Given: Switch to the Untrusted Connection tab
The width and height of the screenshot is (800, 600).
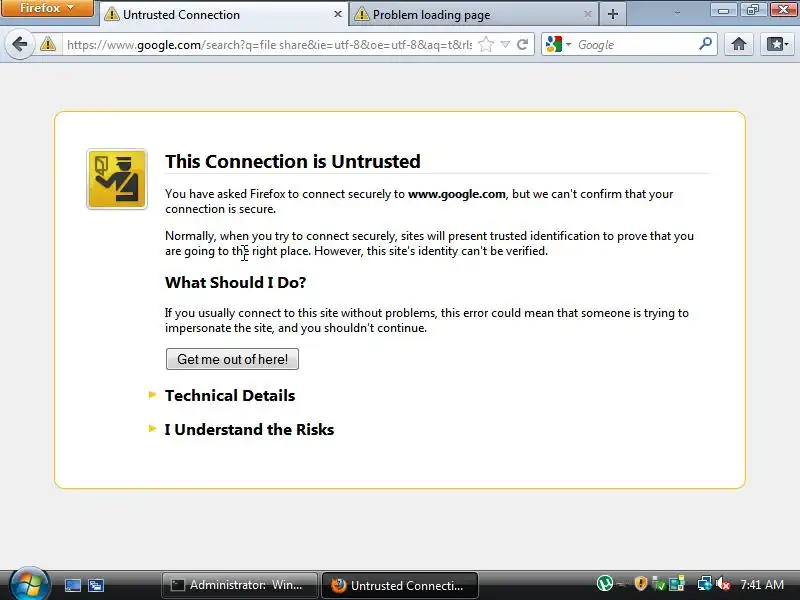Looking at the screenshot, I should coord(223,15).
